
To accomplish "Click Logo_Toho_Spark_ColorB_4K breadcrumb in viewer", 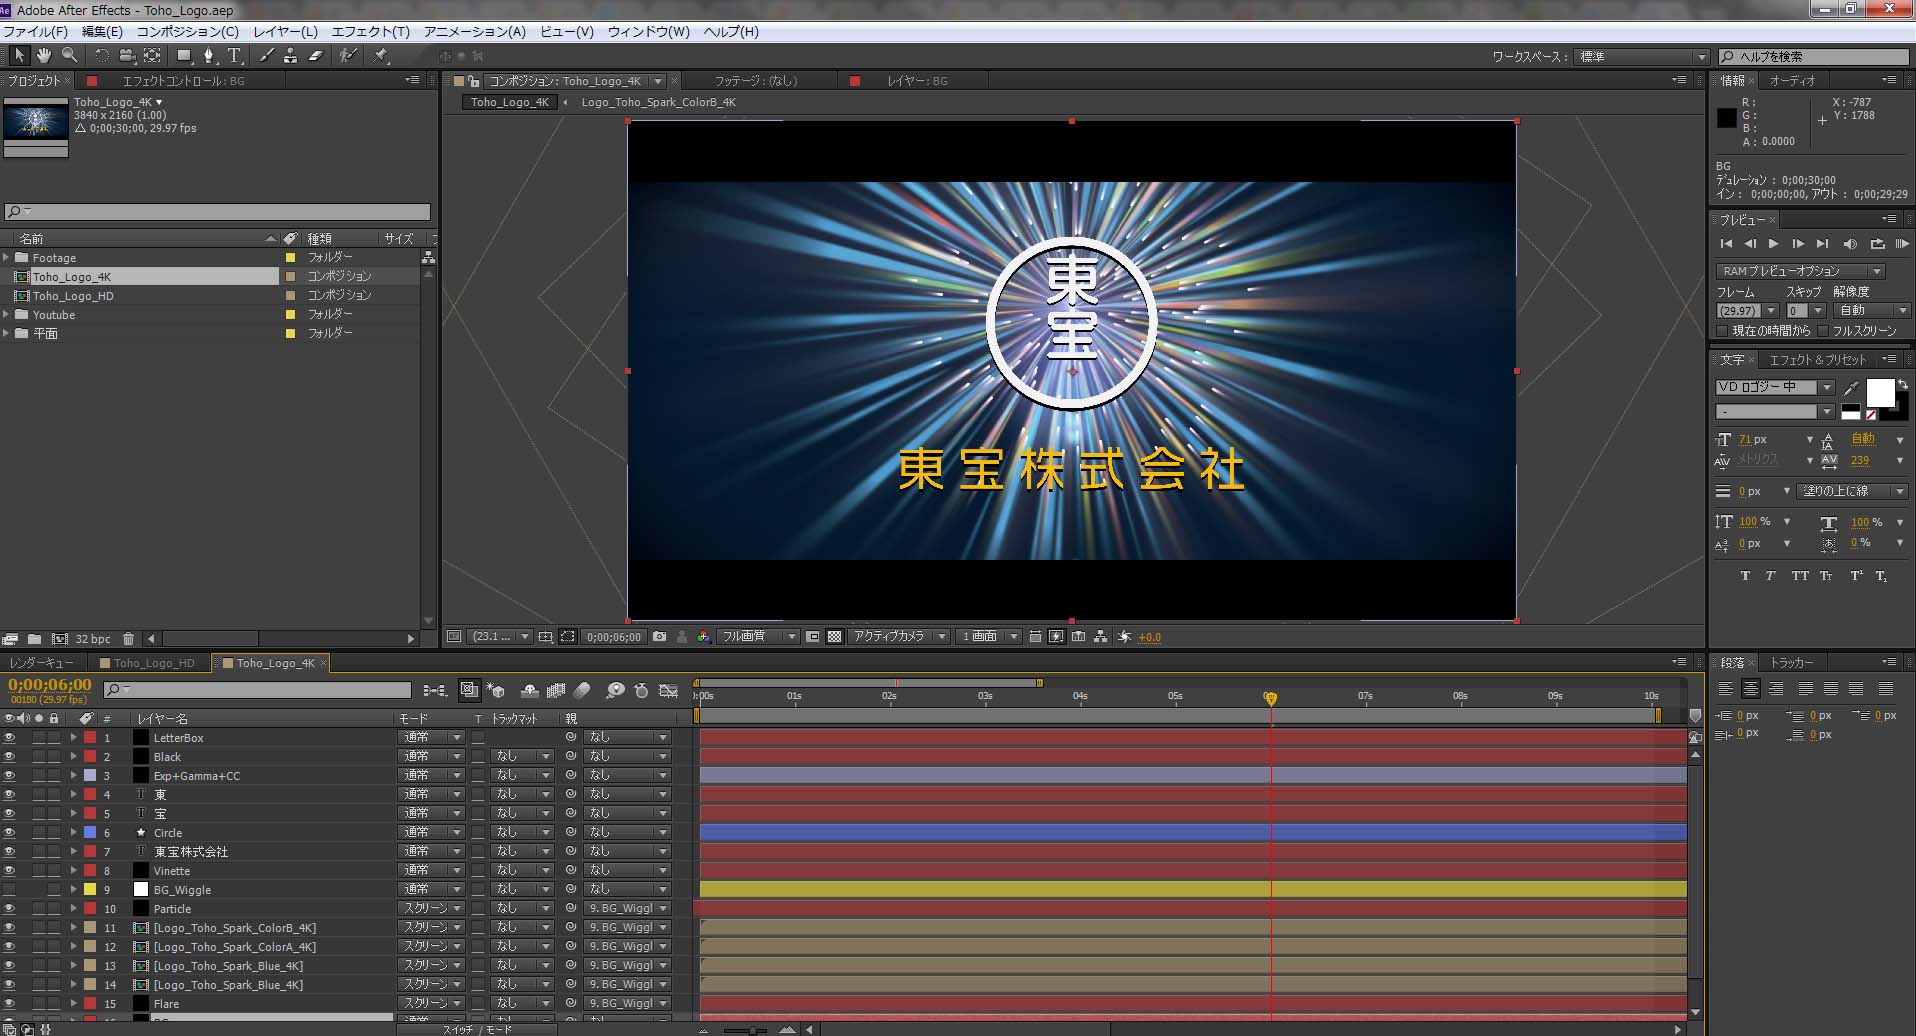I will click(658, 102).
